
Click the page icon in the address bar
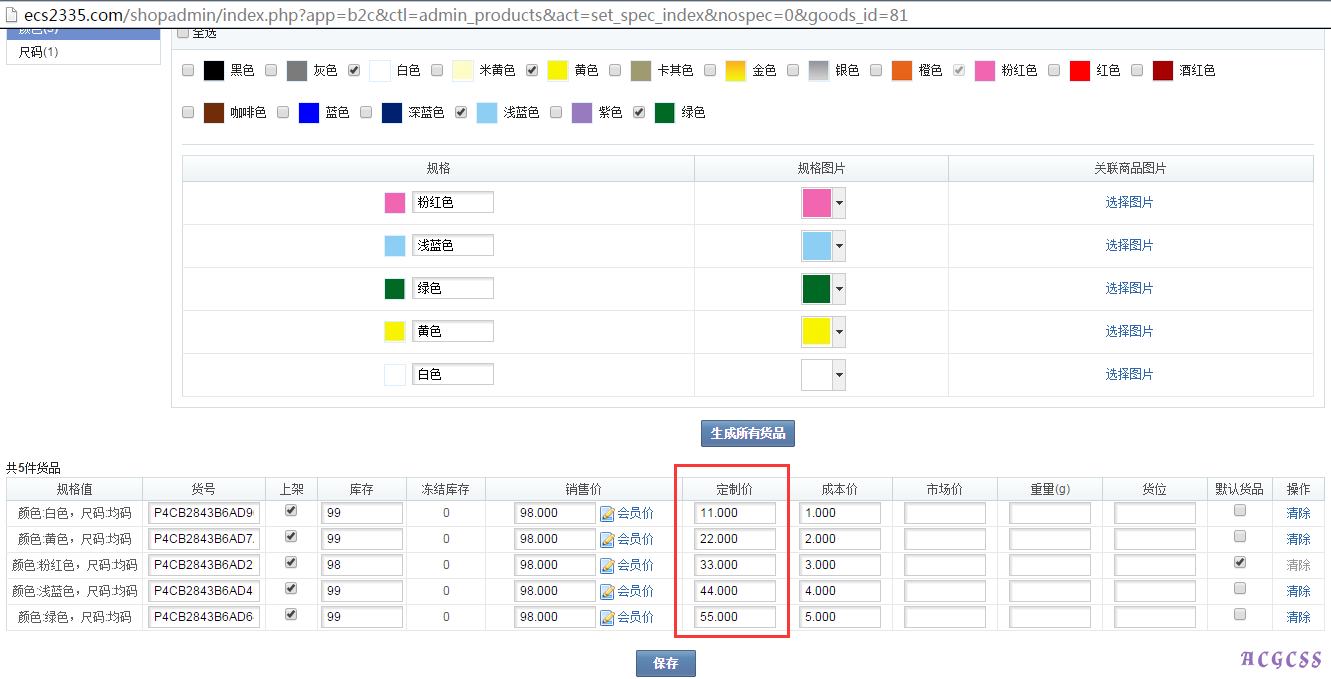12,15
